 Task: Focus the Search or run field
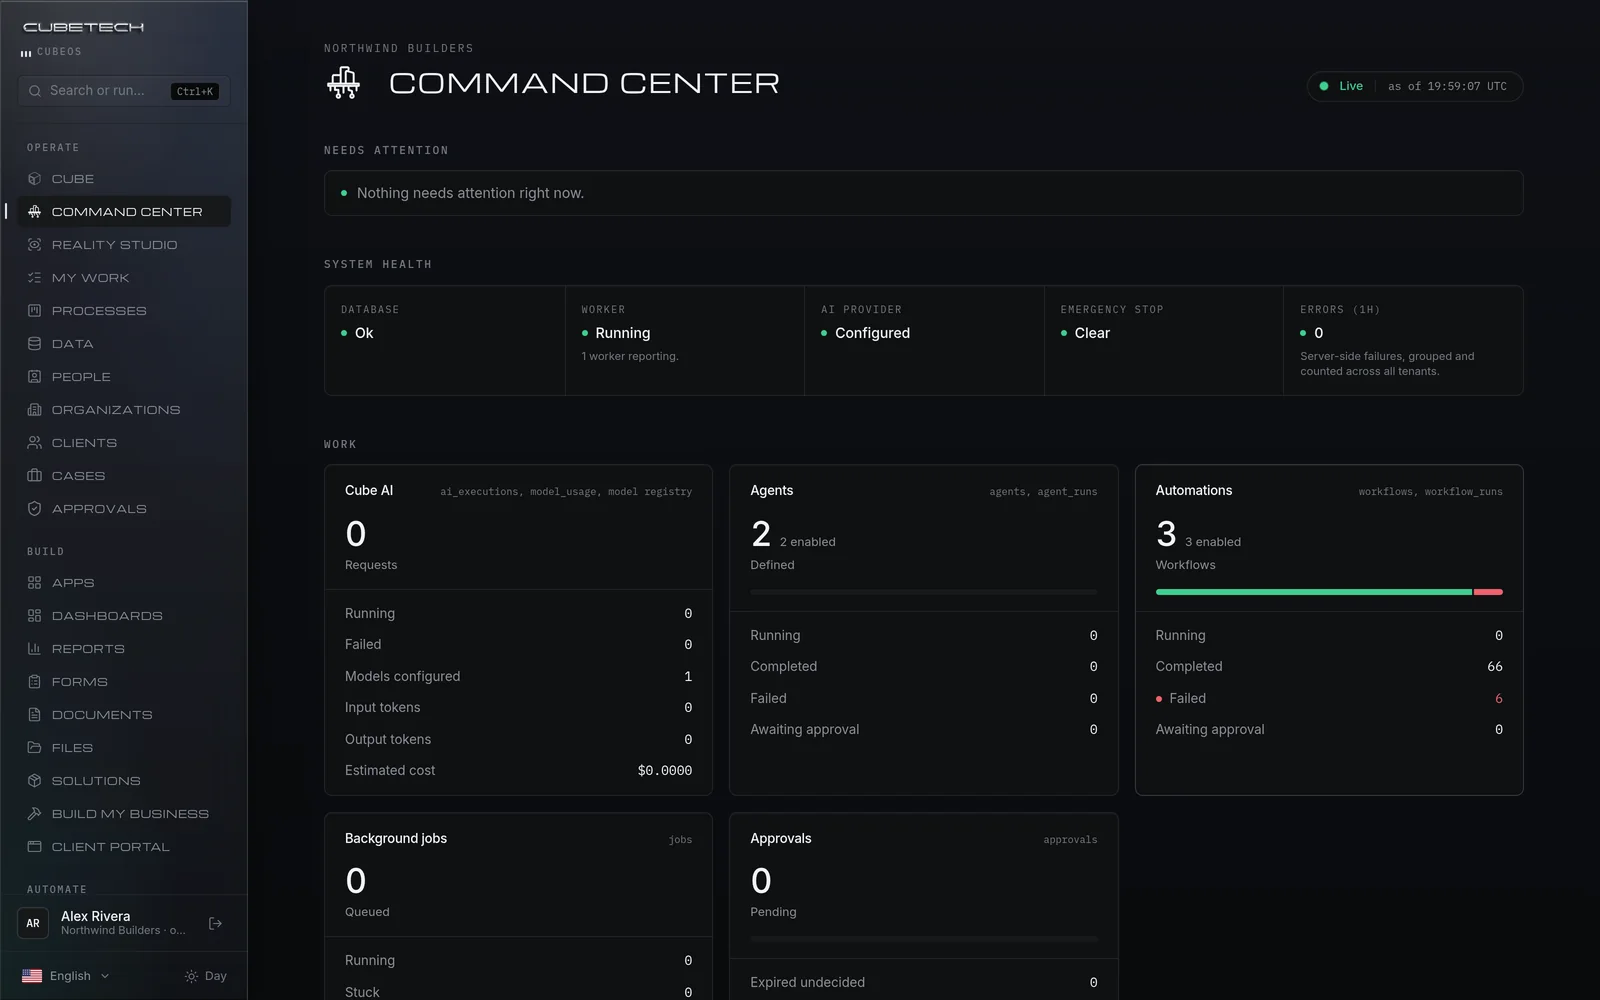point(124,91)
